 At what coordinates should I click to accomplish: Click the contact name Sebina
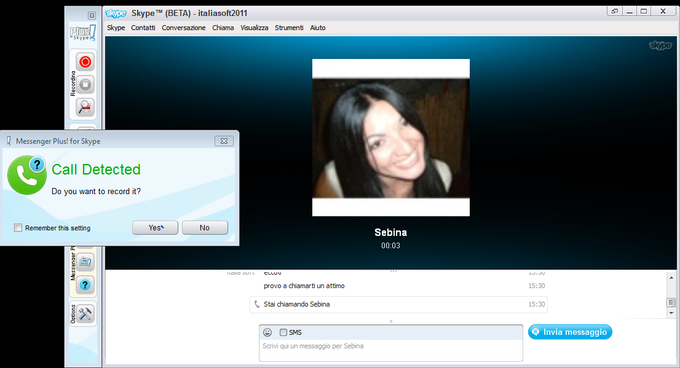(x=391, y=232)
